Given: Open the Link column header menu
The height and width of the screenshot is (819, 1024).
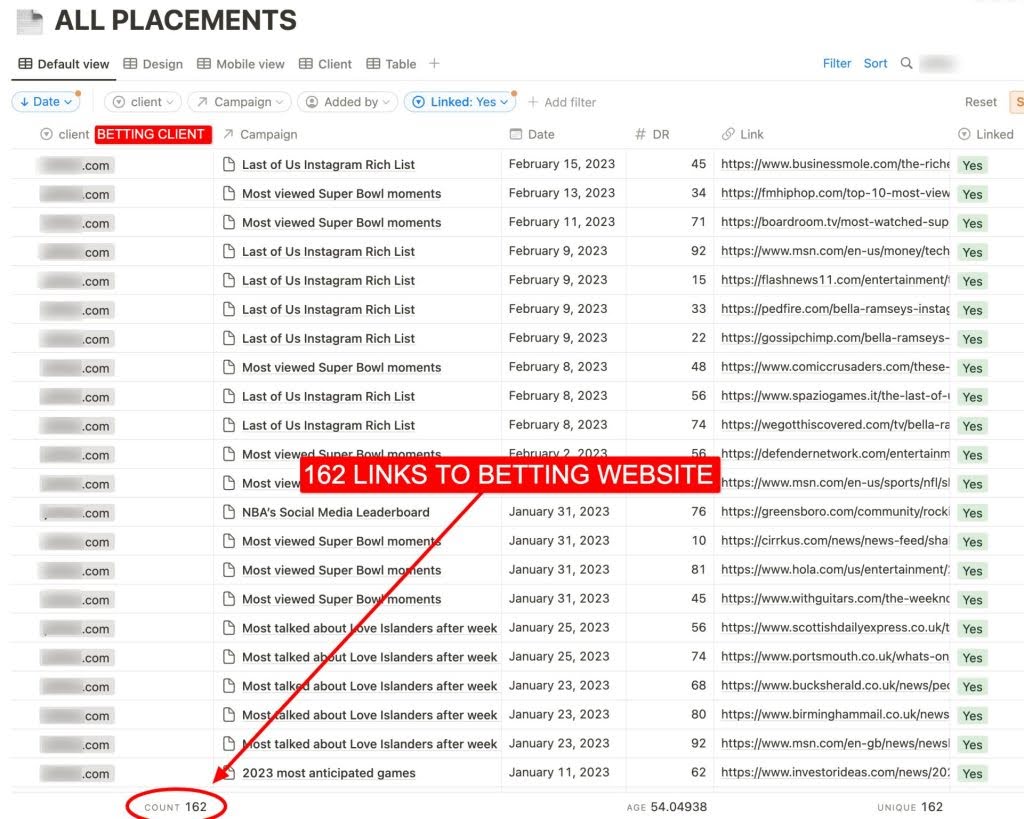Looking at the screenshot, I should pos(743,135).
